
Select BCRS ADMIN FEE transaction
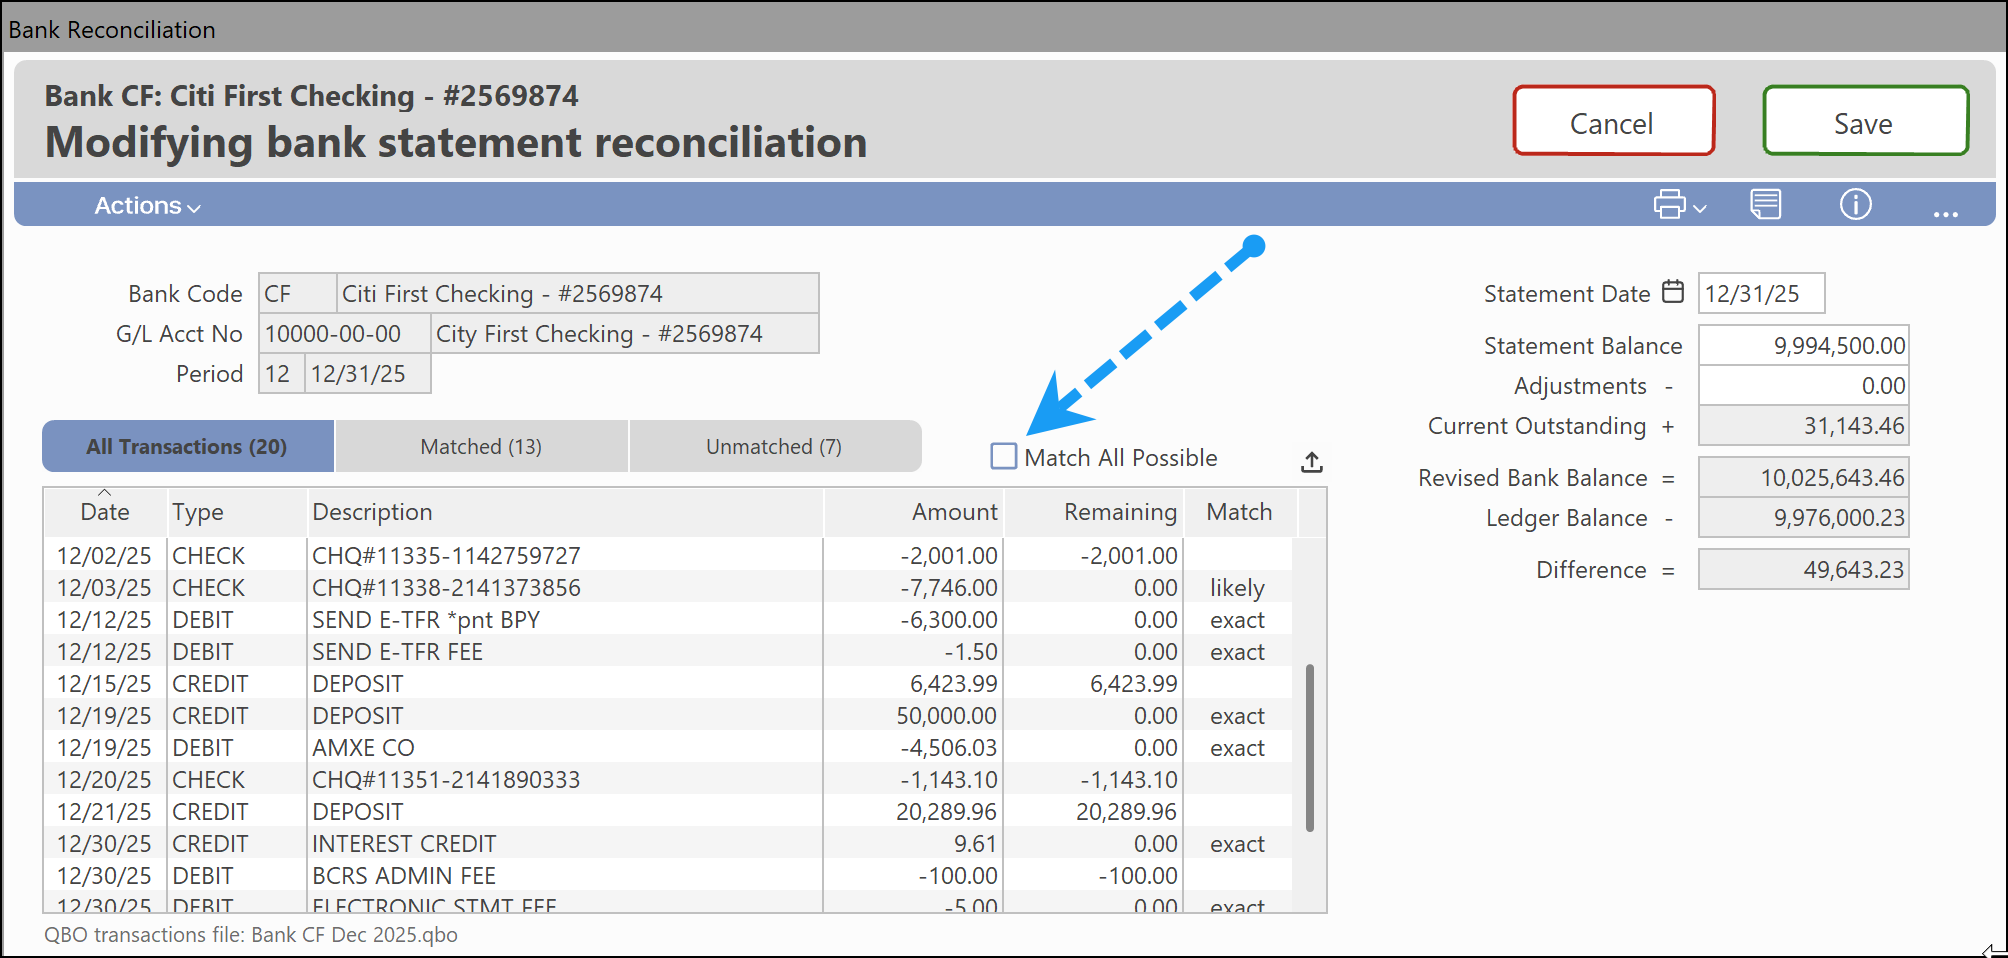668,875
